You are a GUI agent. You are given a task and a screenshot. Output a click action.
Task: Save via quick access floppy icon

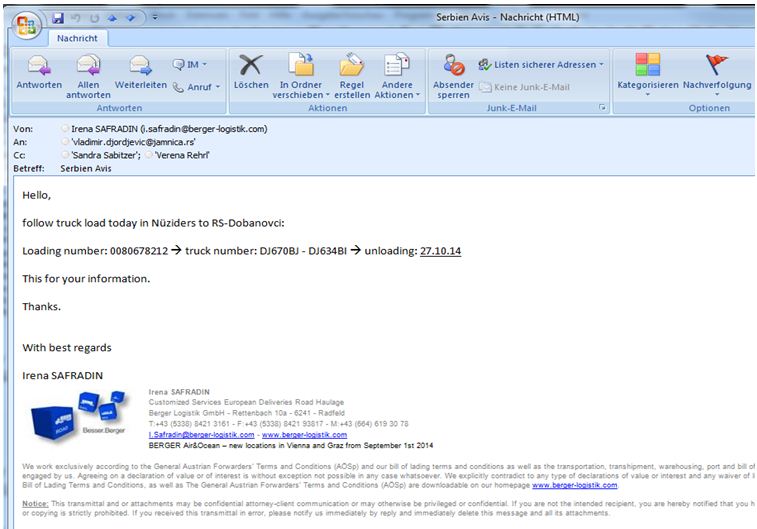point(58,18)
